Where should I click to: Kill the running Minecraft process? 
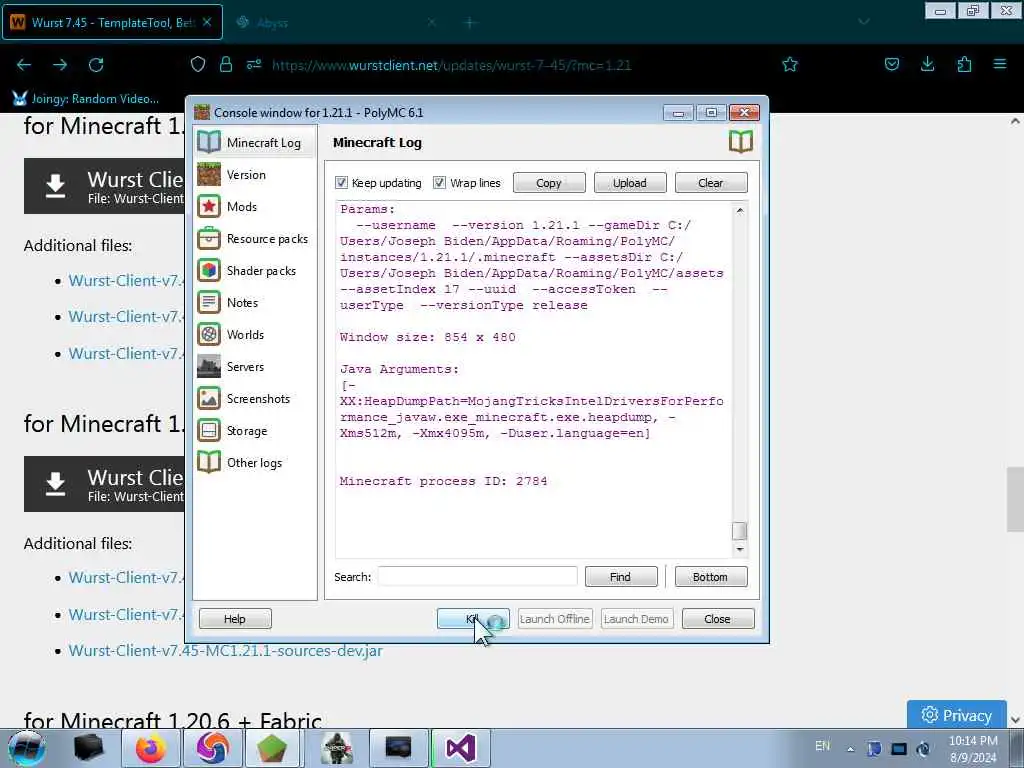(473, 618)
